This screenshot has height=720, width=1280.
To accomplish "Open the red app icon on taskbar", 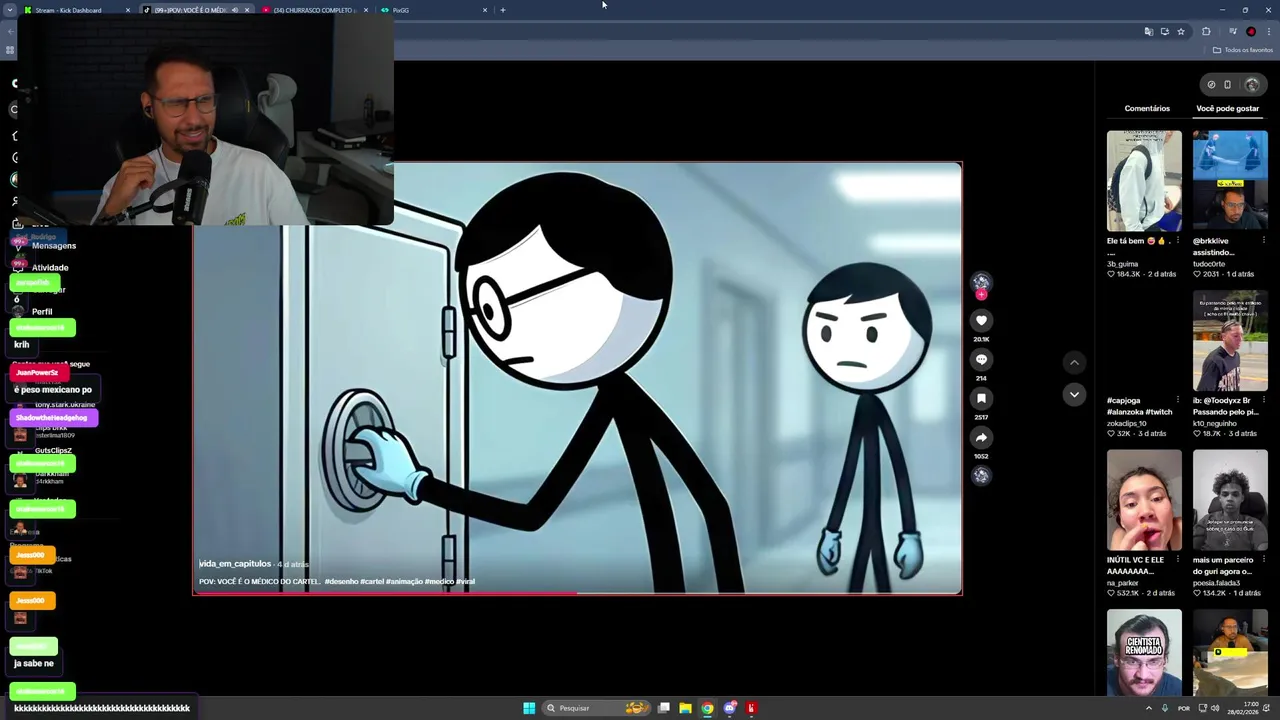I will pos(751,708).
